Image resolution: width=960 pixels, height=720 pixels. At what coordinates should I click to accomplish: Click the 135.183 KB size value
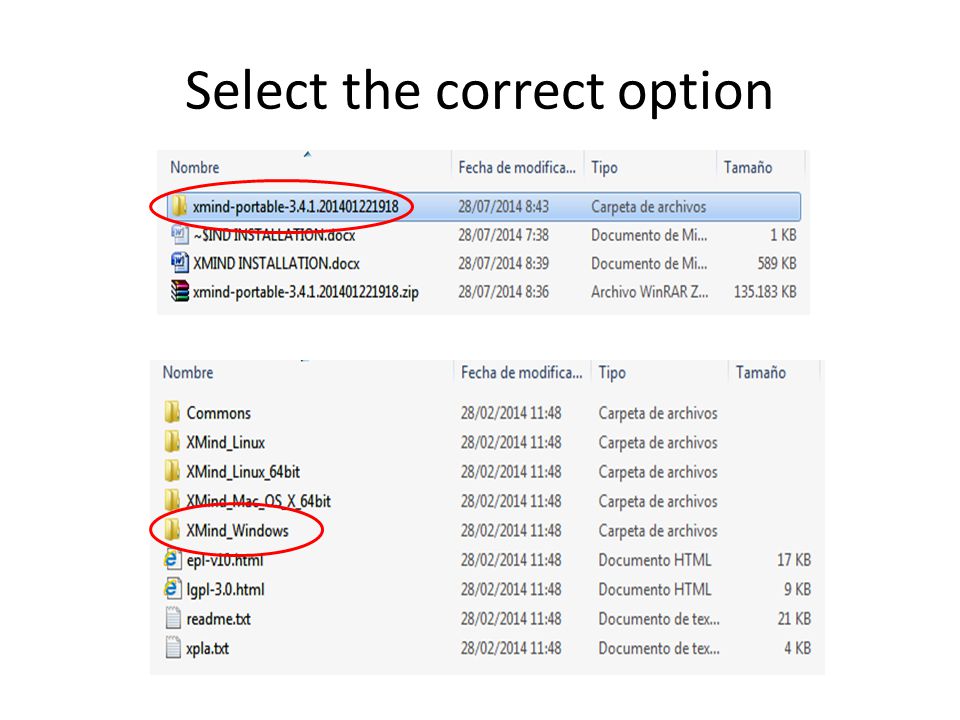click(765, 291)
